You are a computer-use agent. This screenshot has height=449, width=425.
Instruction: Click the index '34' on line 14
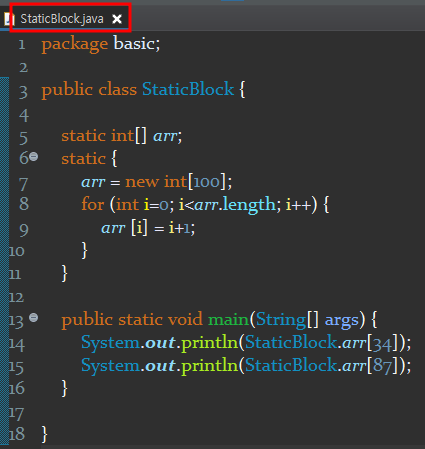pyautogui.click(x=382, y=344)
